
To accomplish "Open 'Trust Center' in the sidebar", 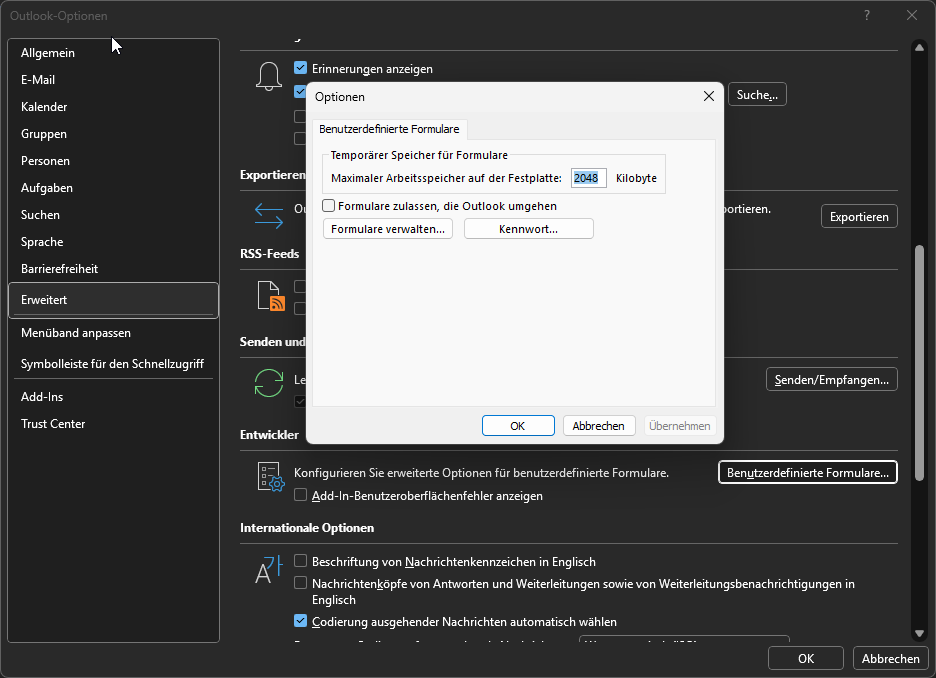I will pyautogui.click(x=53, y=424).
